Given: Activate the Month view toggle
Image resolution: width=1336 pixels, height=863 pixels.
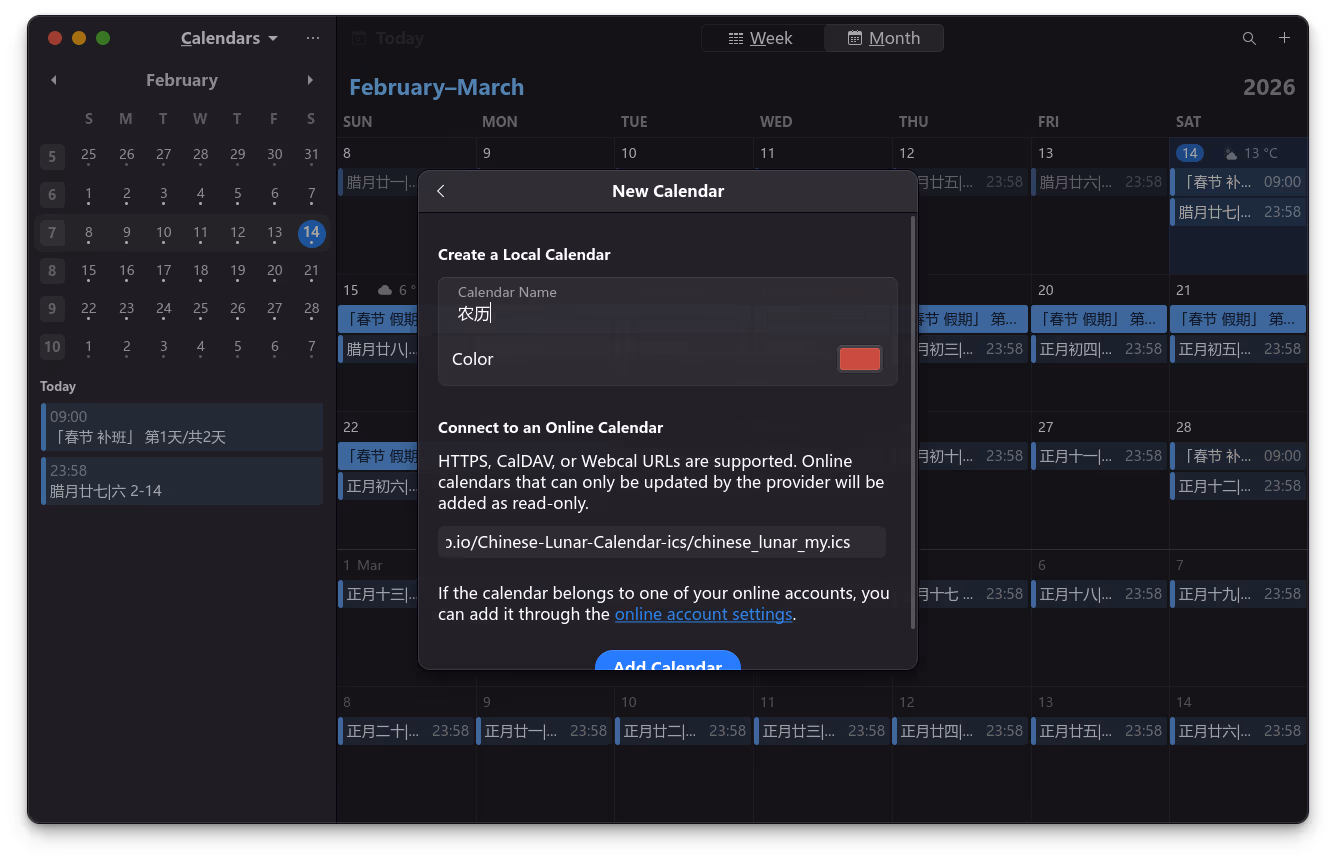Looking at the screenshot, I should [884, 37].
